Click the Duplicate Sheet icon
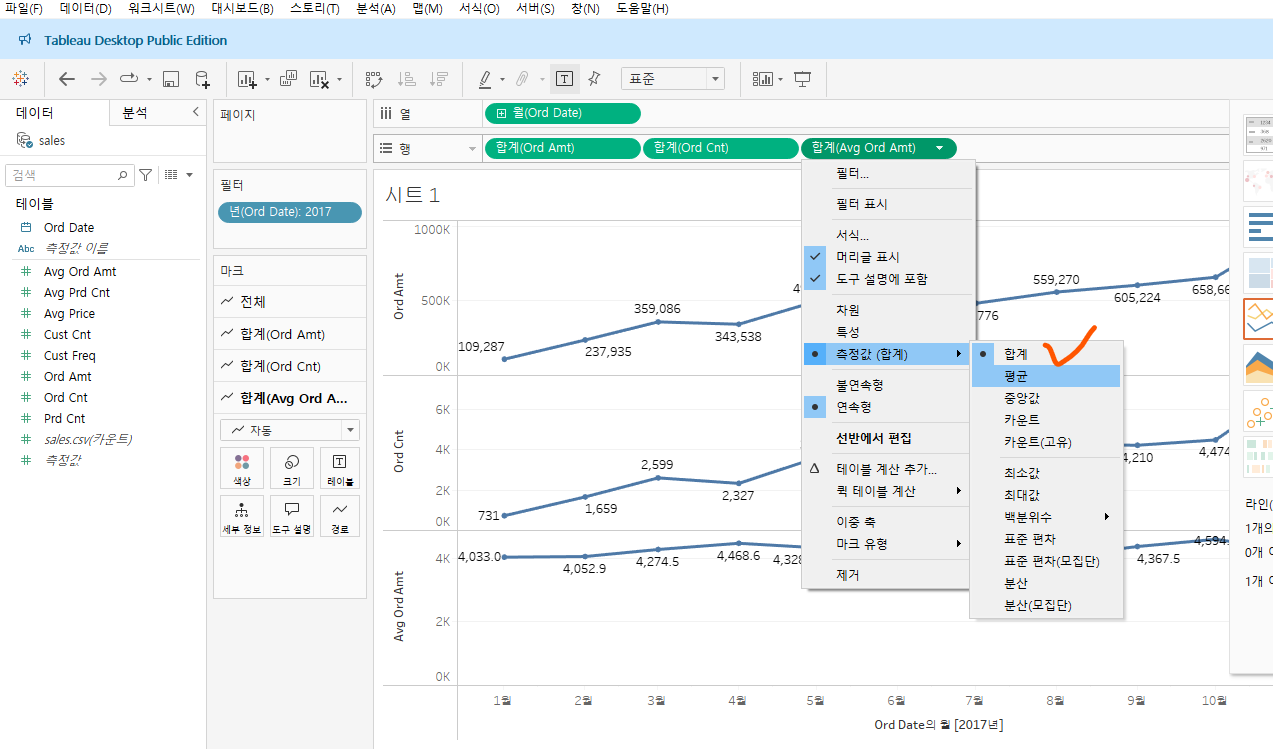The image size is (1273, 749). tap(288, 78)
